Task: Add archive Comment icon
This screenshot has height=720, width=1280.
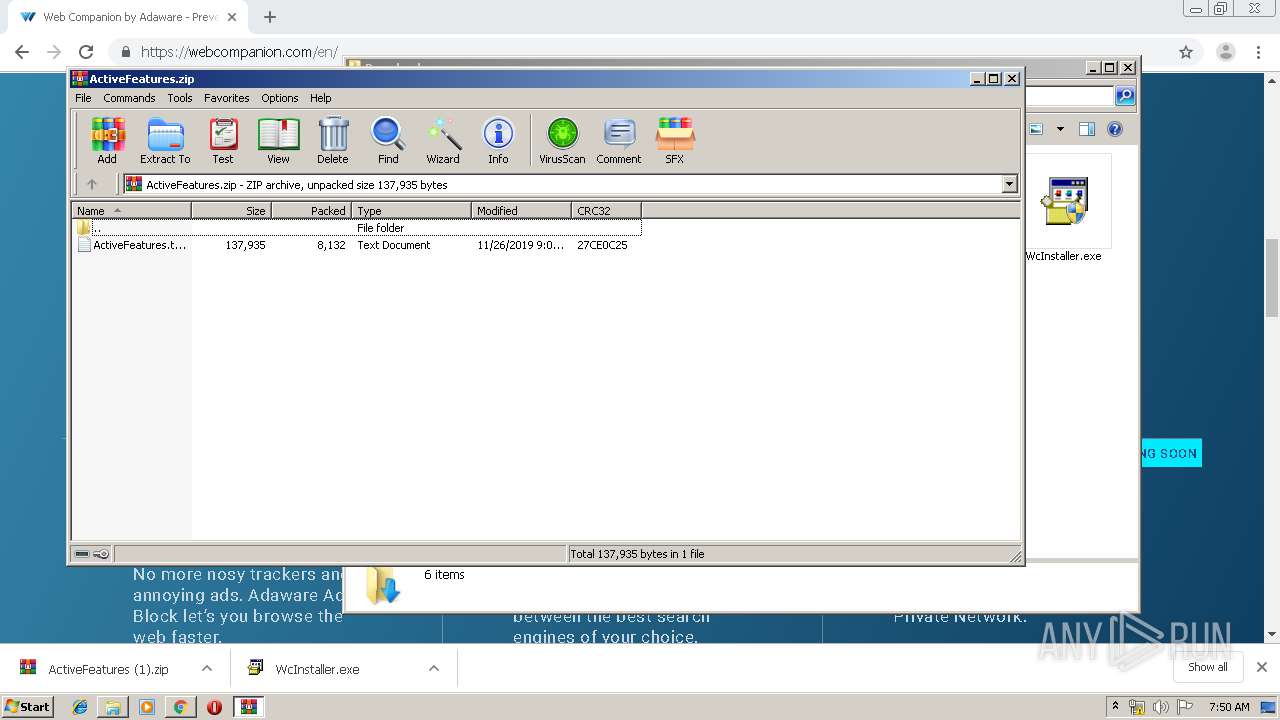Action: (619, 140)
